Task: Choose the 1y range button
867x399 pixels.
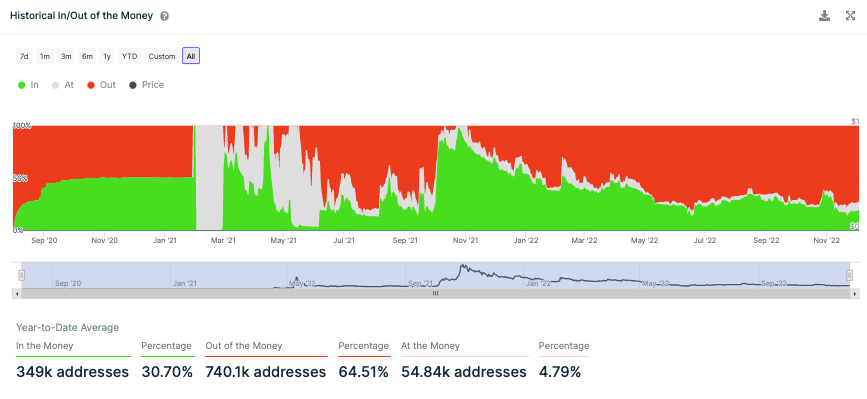Action: coord(107,56)
